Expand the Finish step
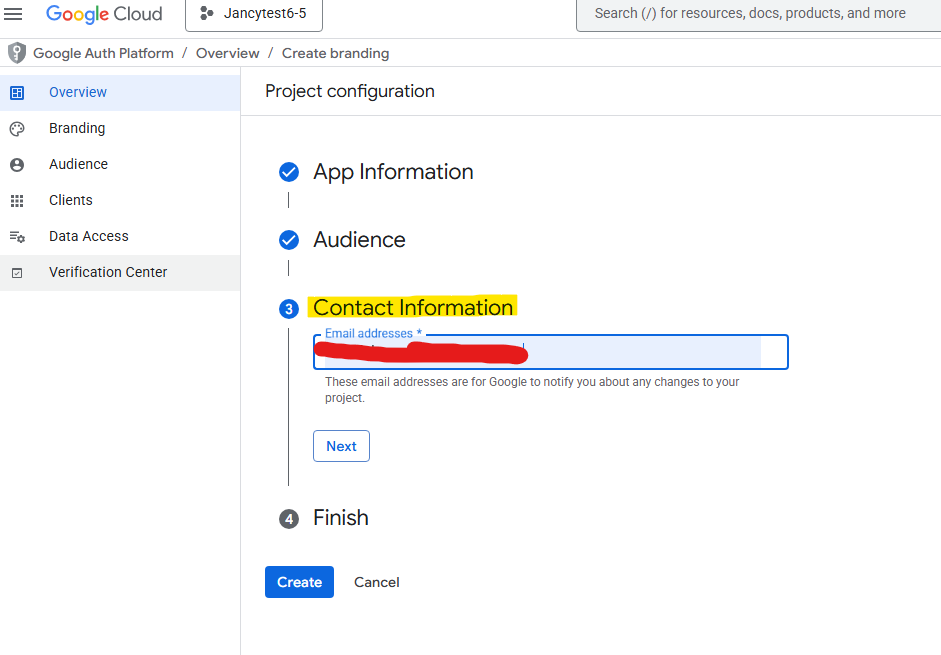The width and height of the screenshot is (941, 655). tap(340, 518)
